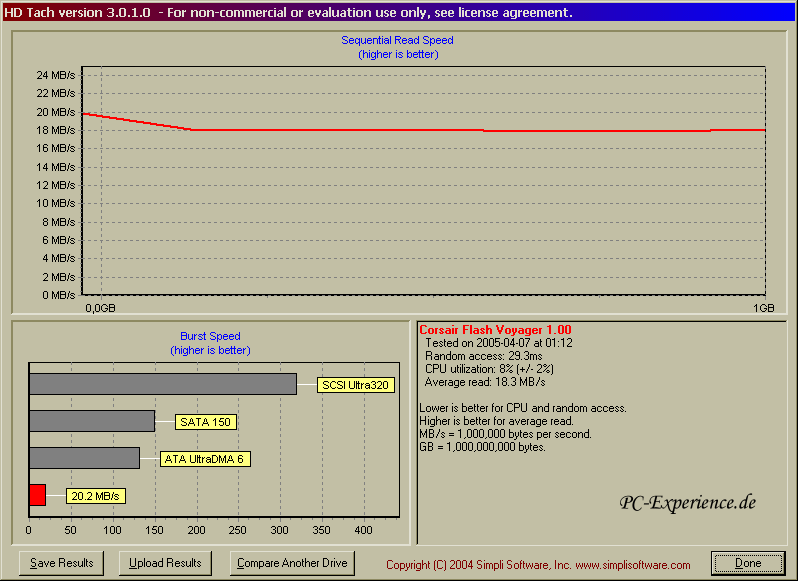Click the Tested on 2005-04-07 line
Image resolution: width=798 pixels, height=581 pixels.
coord(499,343)
